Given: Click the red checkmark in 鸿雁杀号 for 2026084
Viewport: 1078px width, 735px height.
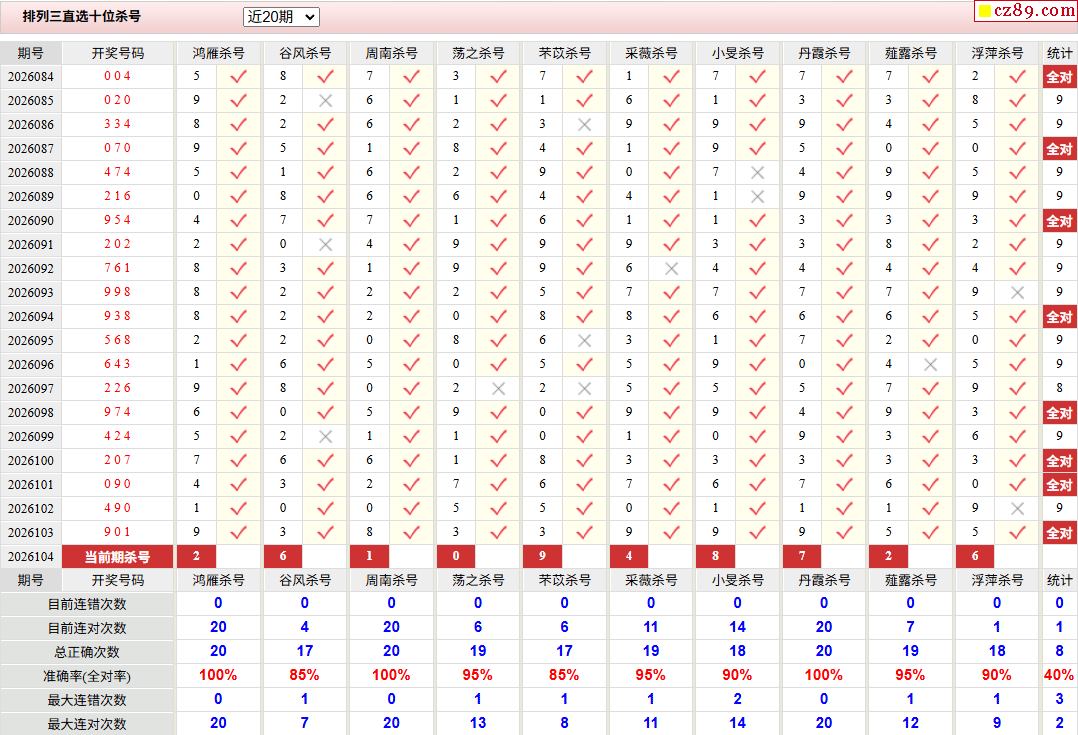Looking at the screenshot, I should (x=239, y=76).
